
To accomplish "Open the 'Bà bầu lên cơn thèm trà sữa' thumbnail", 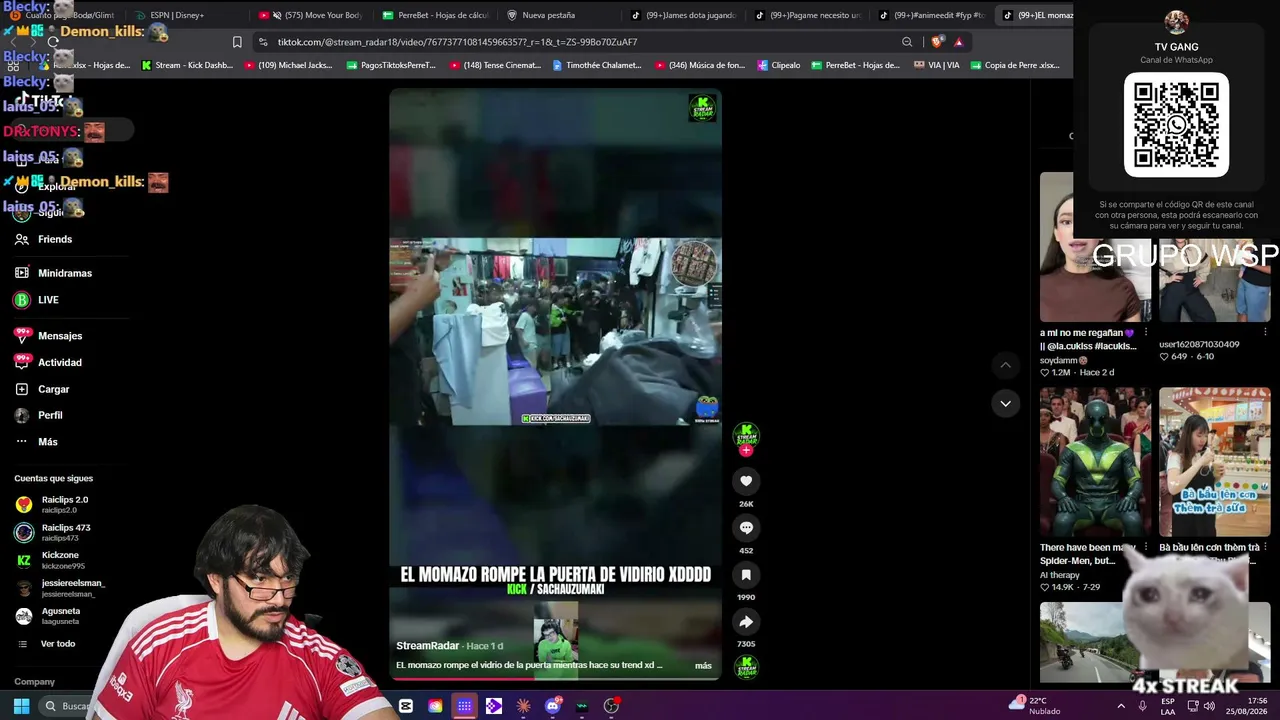I will [x=1214, y=462].
